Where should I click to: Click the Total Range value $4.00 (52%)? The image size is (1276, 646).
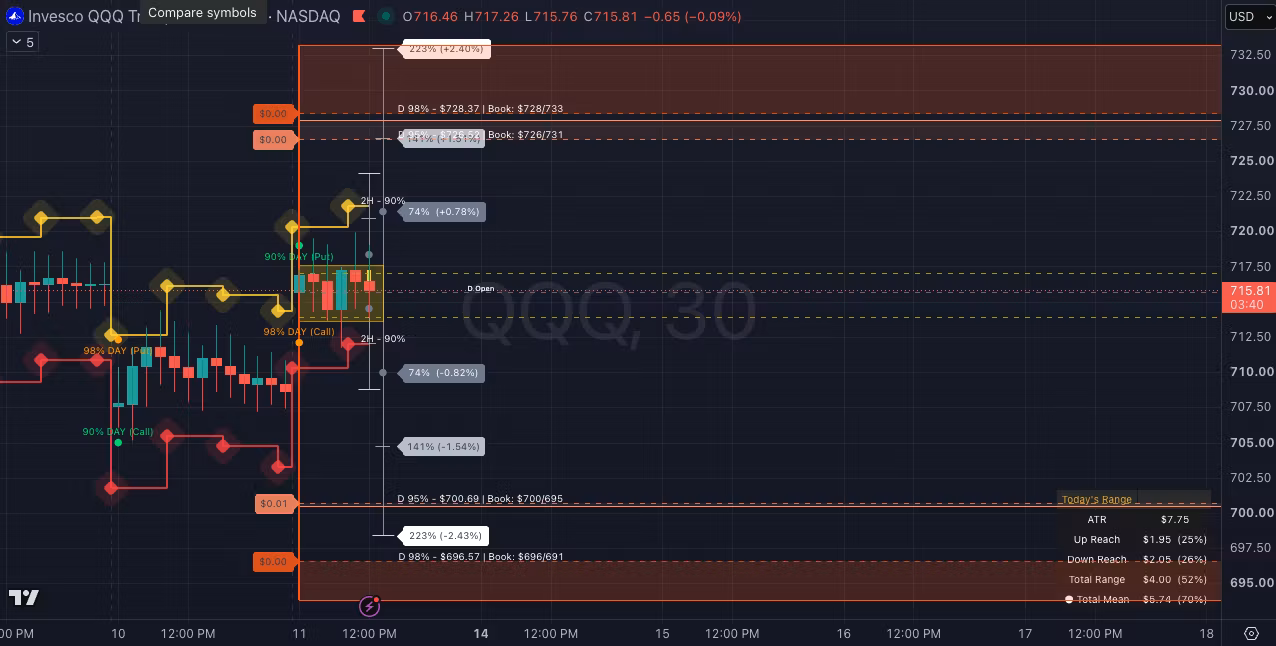pos(1175,579)
